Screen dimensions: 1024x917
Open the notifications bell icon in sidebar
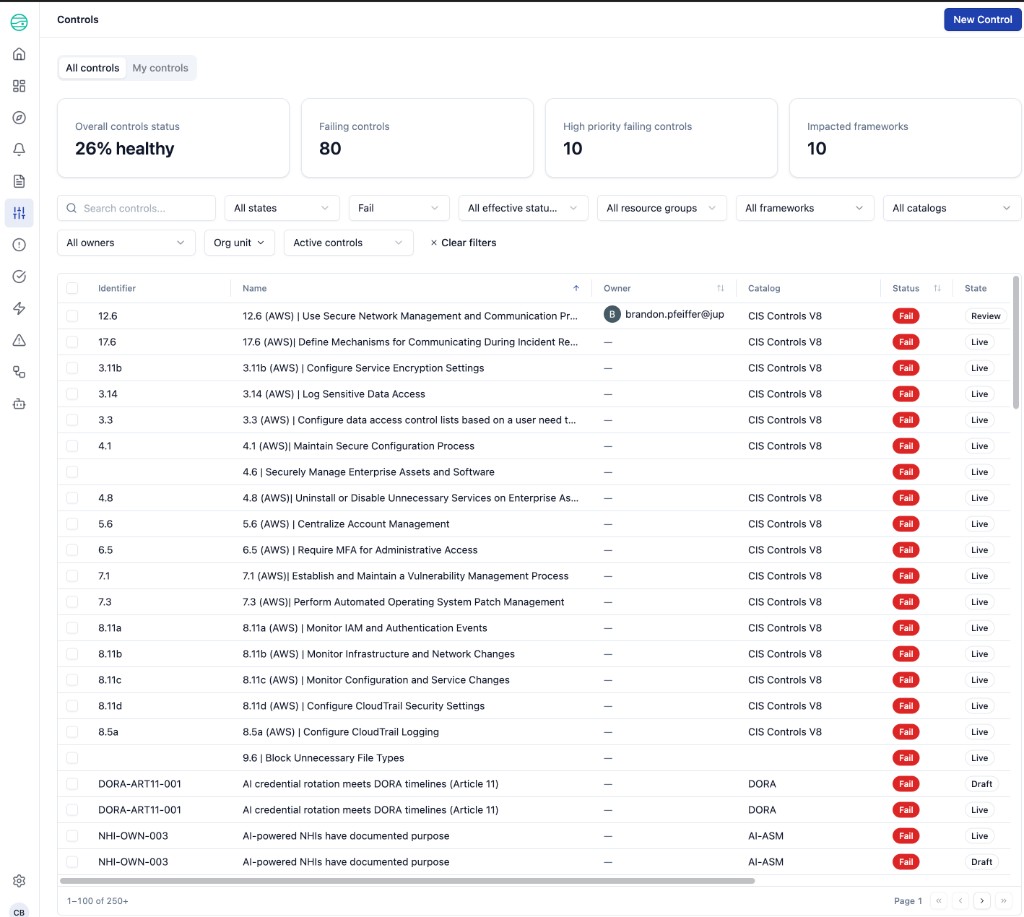[19, 150]
